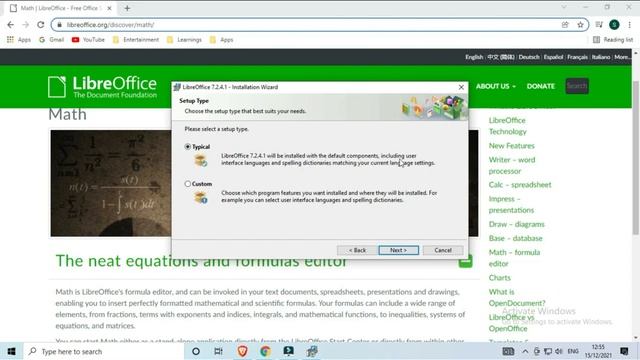640x360 pixels.
Task: Open the Learnings bookmarks folder
Action: point(184,40)
